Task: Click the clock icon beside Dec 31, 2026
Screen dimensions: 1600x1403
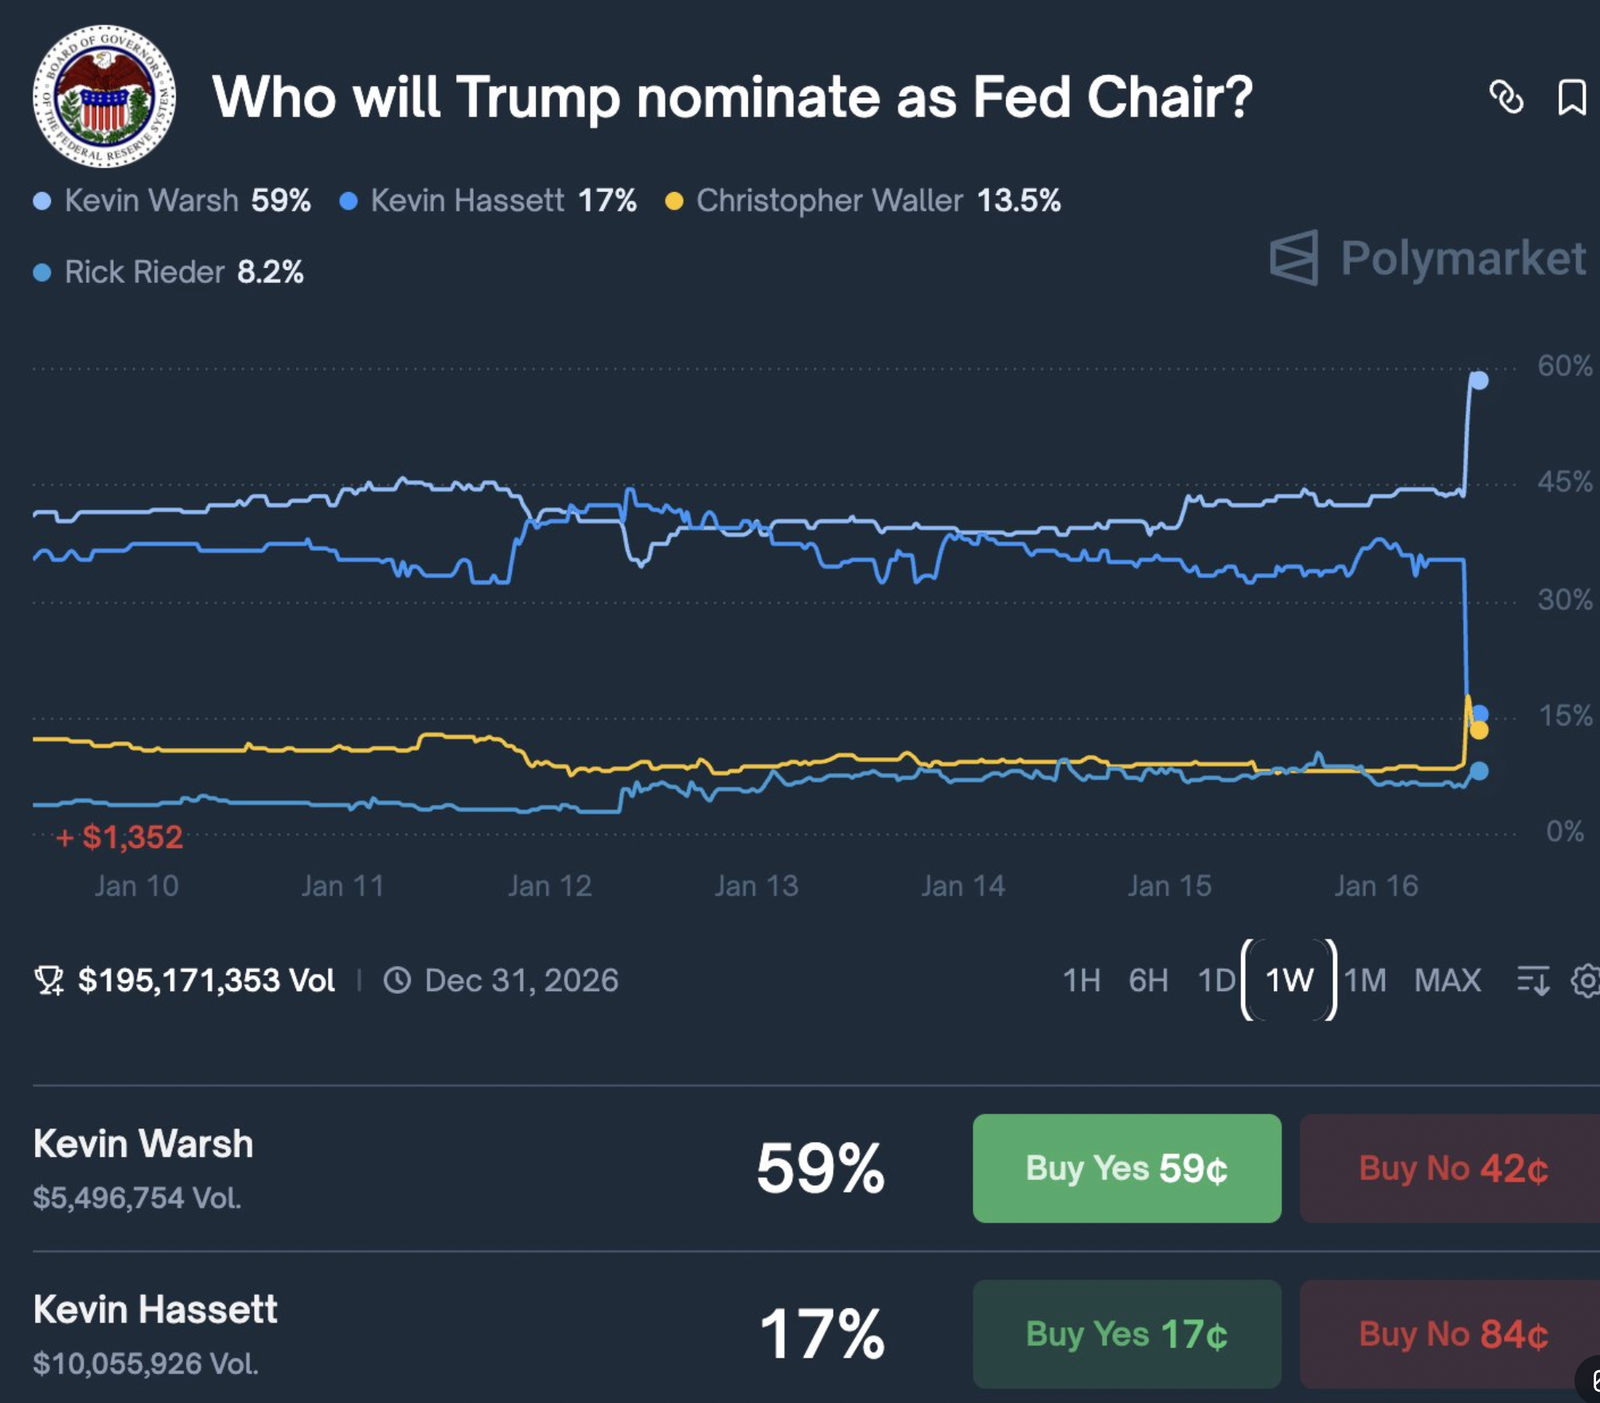Action: click(397, 980)
